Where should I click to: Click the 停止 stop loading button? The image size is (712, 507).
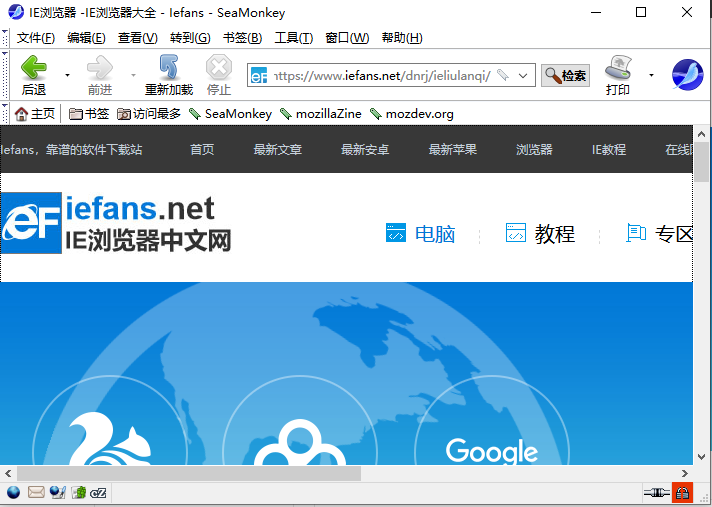click(219, 75)
